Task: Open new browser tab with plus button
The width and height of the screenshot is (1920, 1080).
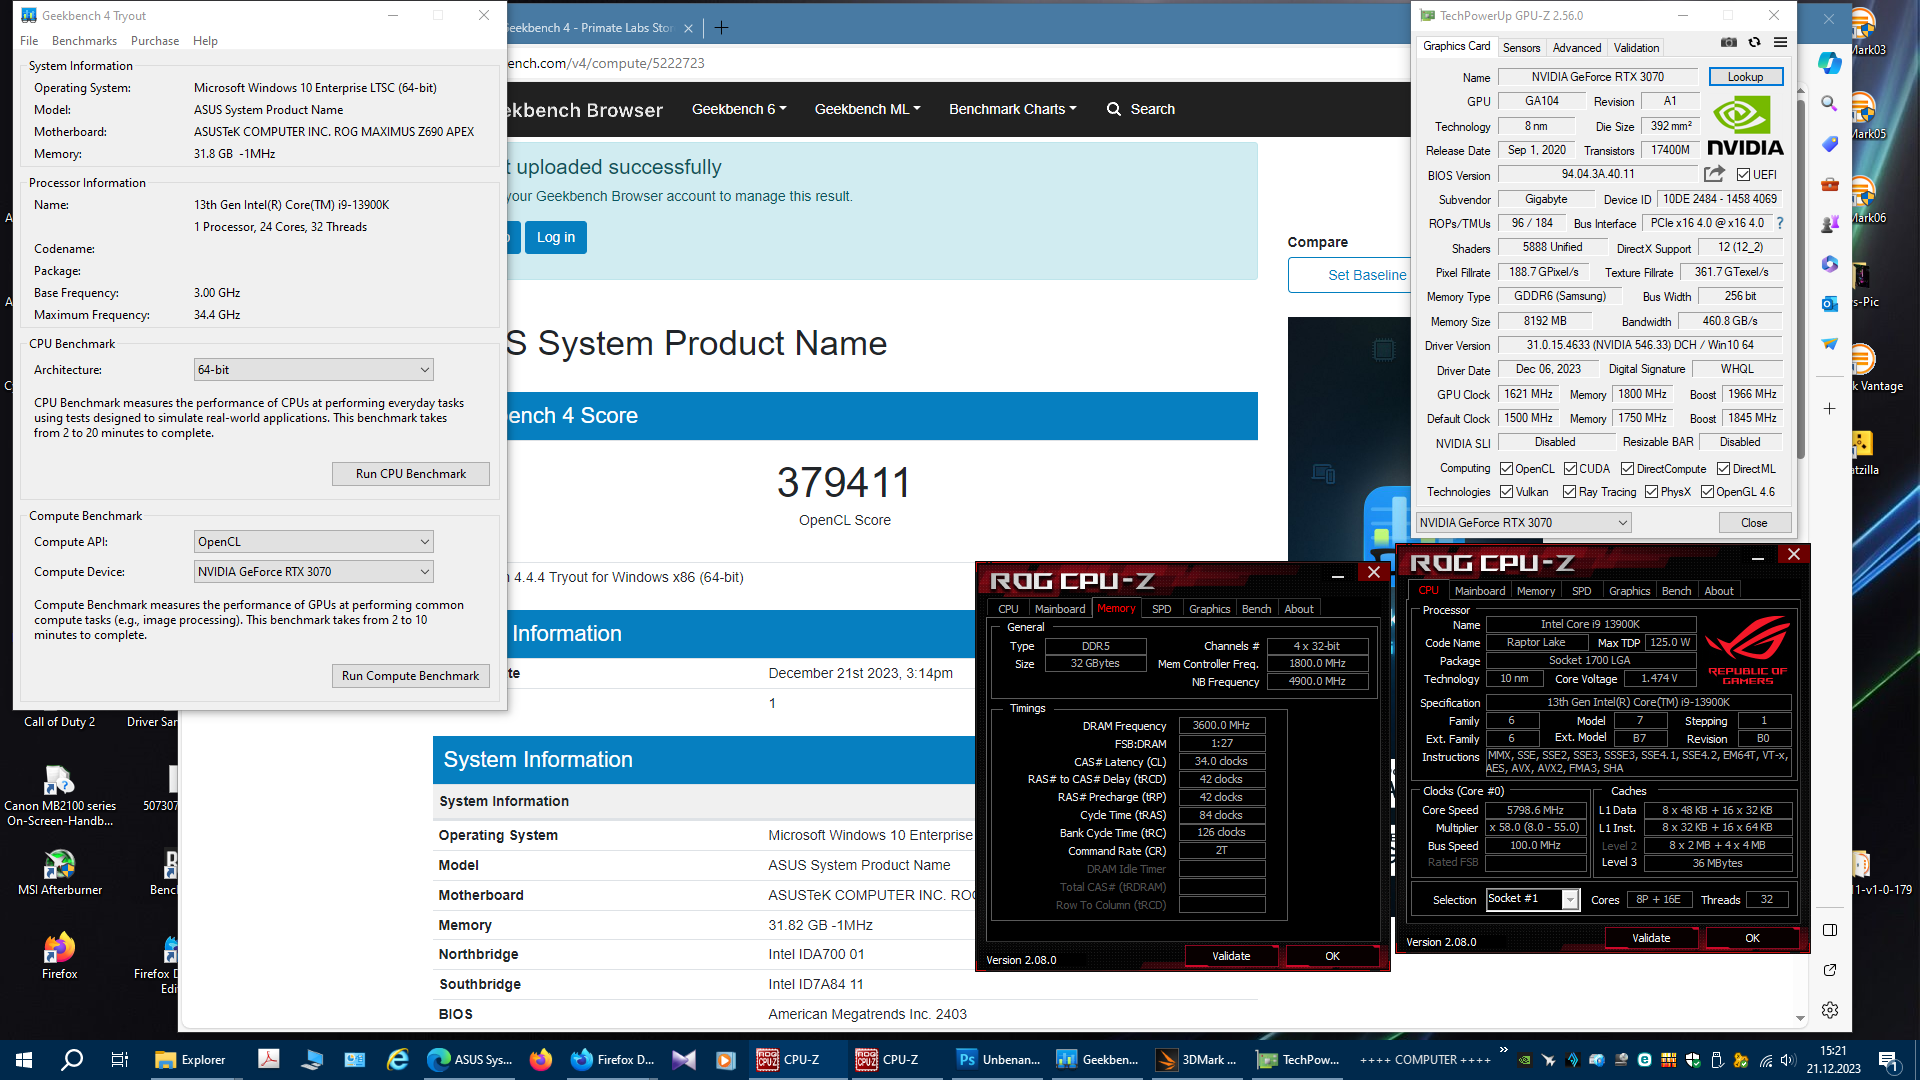Action: (x=721, y=28)
